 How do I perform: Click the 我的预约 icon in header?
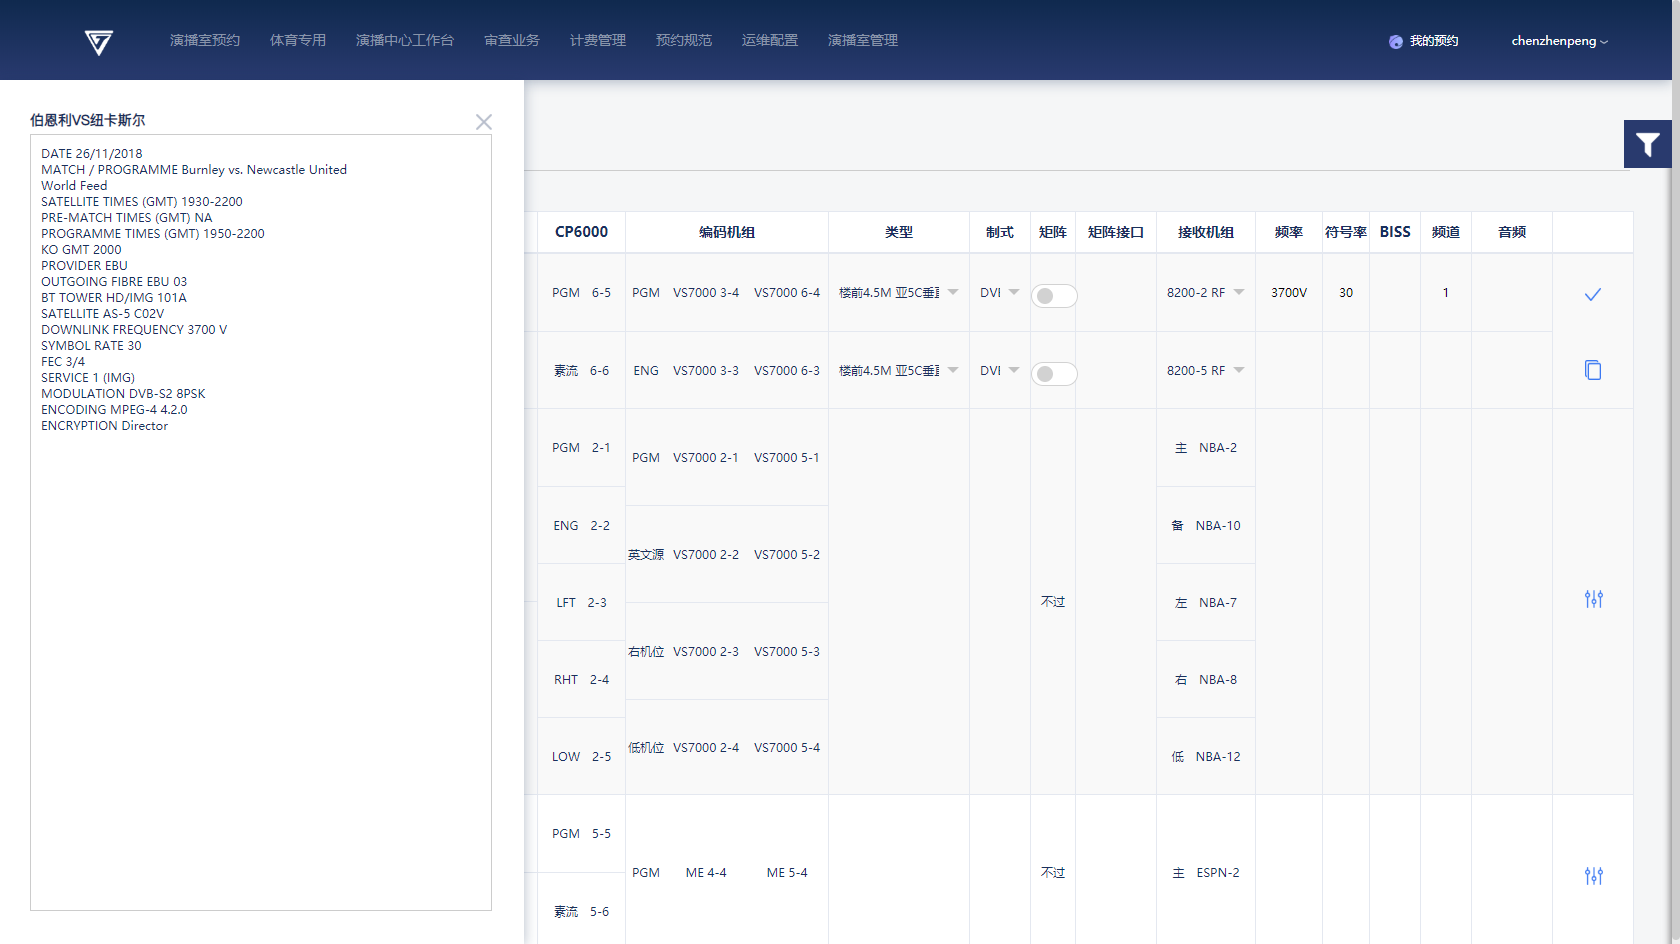pyautogui.click(x=1395, y=42)
